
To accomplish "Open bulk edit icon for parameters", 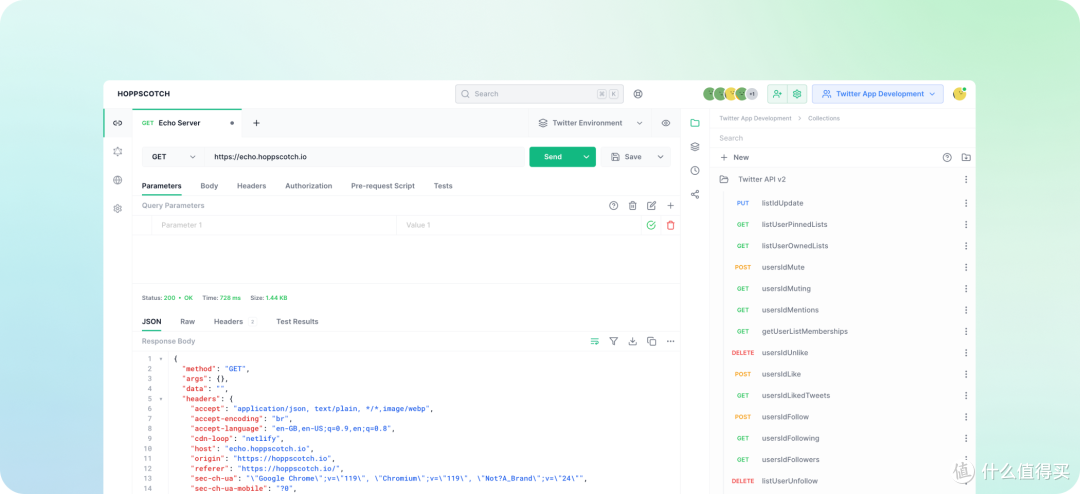I will pos(652,205).
